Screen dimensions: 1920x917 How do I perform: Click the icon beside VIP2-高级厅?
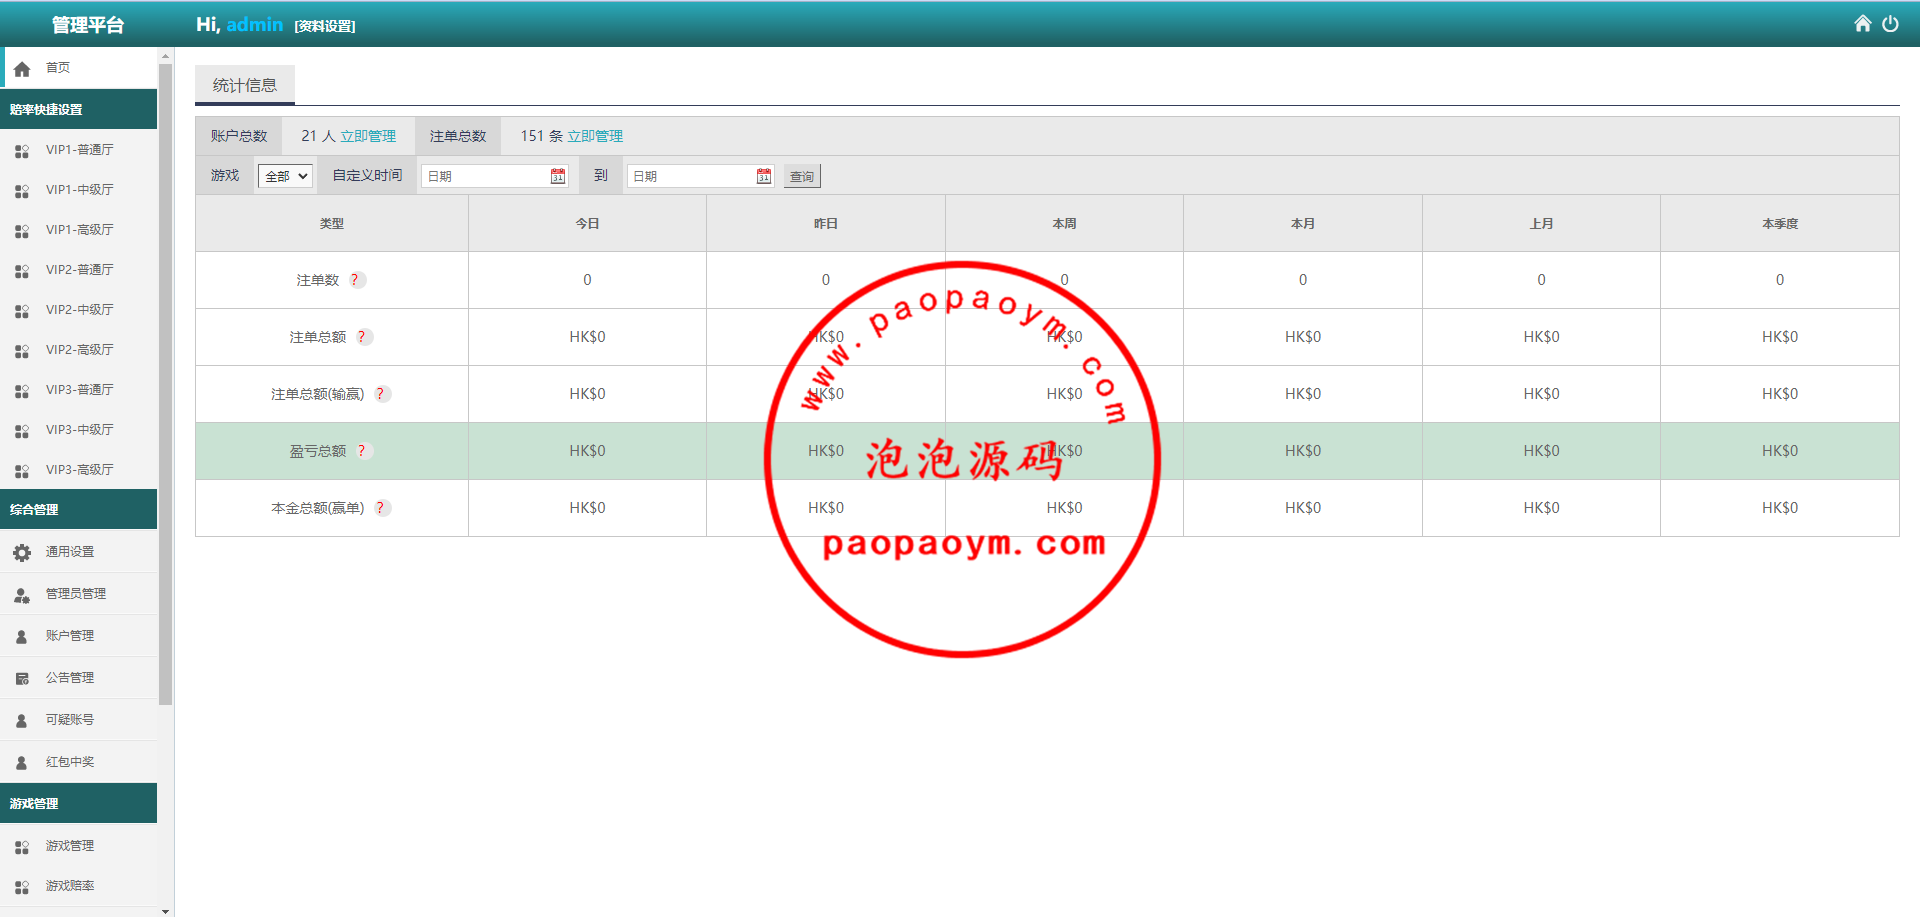22,351
